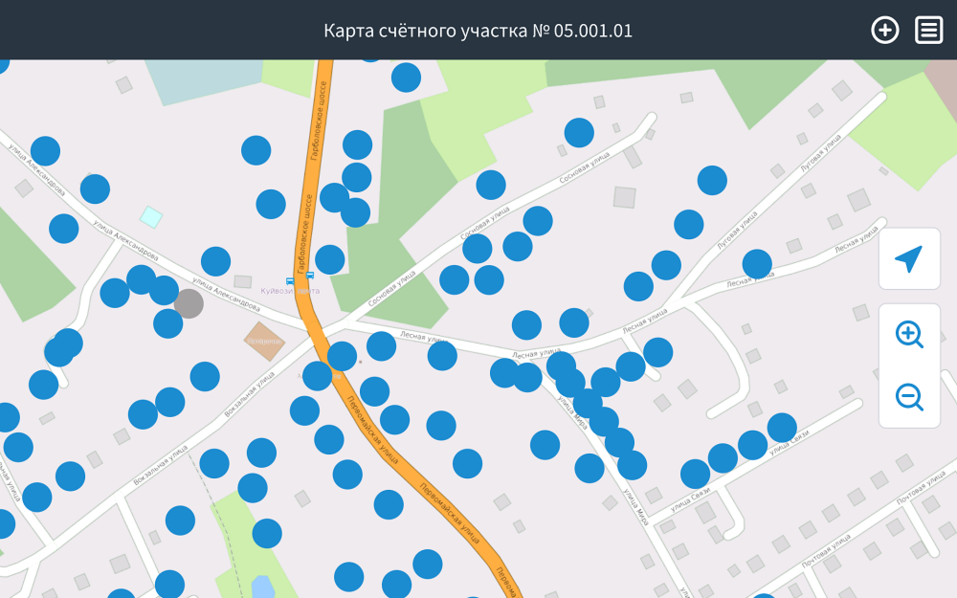Click the Гарболовское шоссе road label

click(x=319, y=122)
